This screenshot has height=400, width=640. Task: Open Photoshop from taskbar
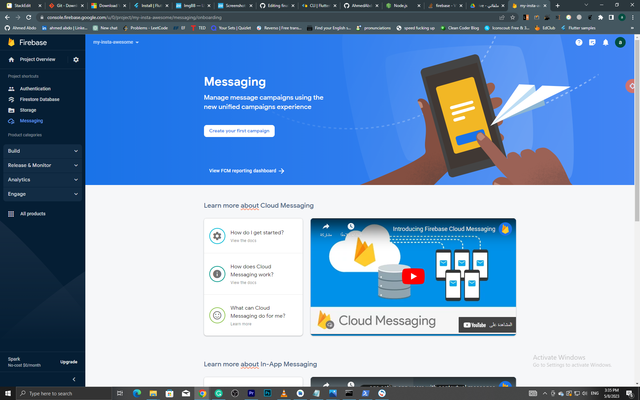(267, 393)
